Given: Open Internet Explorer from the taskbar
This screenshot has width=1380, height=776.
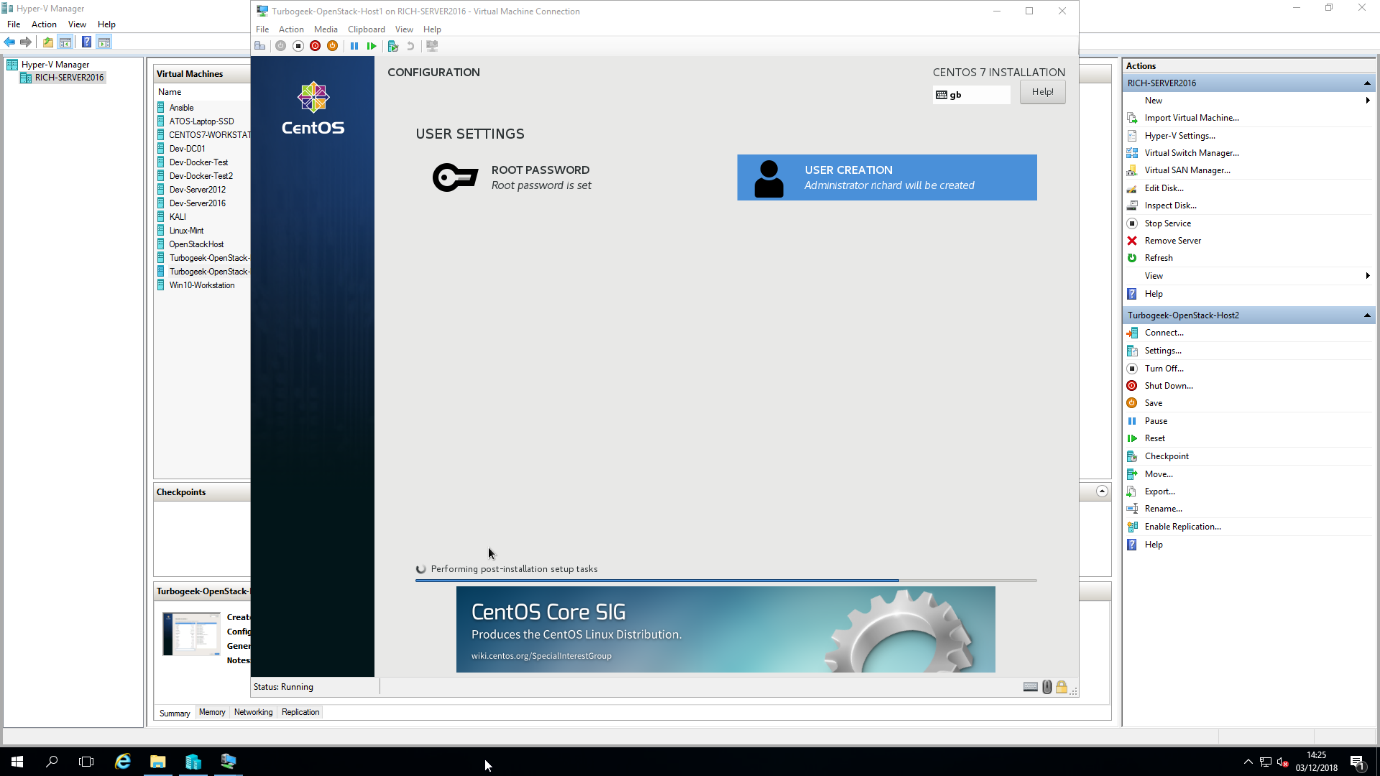Looking at the screenshot, I should coord(122,761).
